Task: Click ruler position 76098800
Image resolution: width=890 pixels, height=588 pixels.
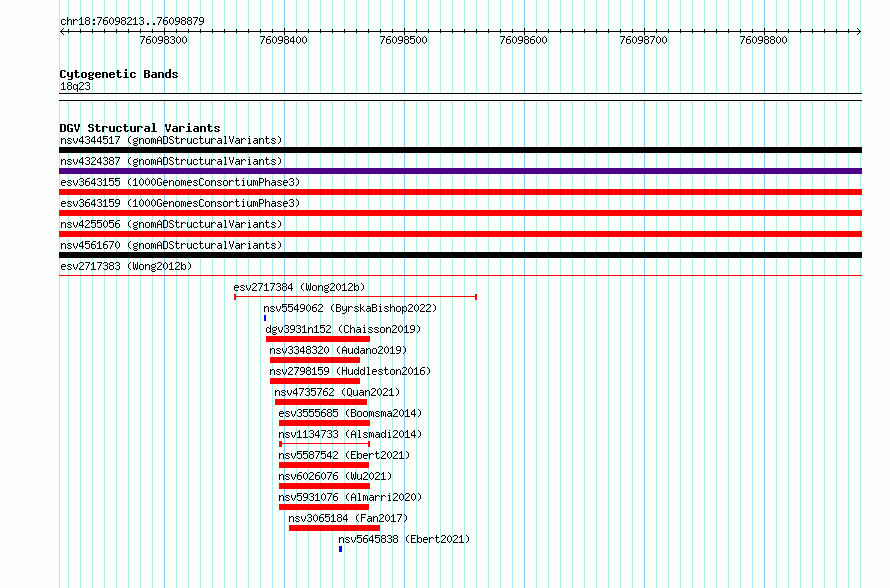Action: click(763, 40)
